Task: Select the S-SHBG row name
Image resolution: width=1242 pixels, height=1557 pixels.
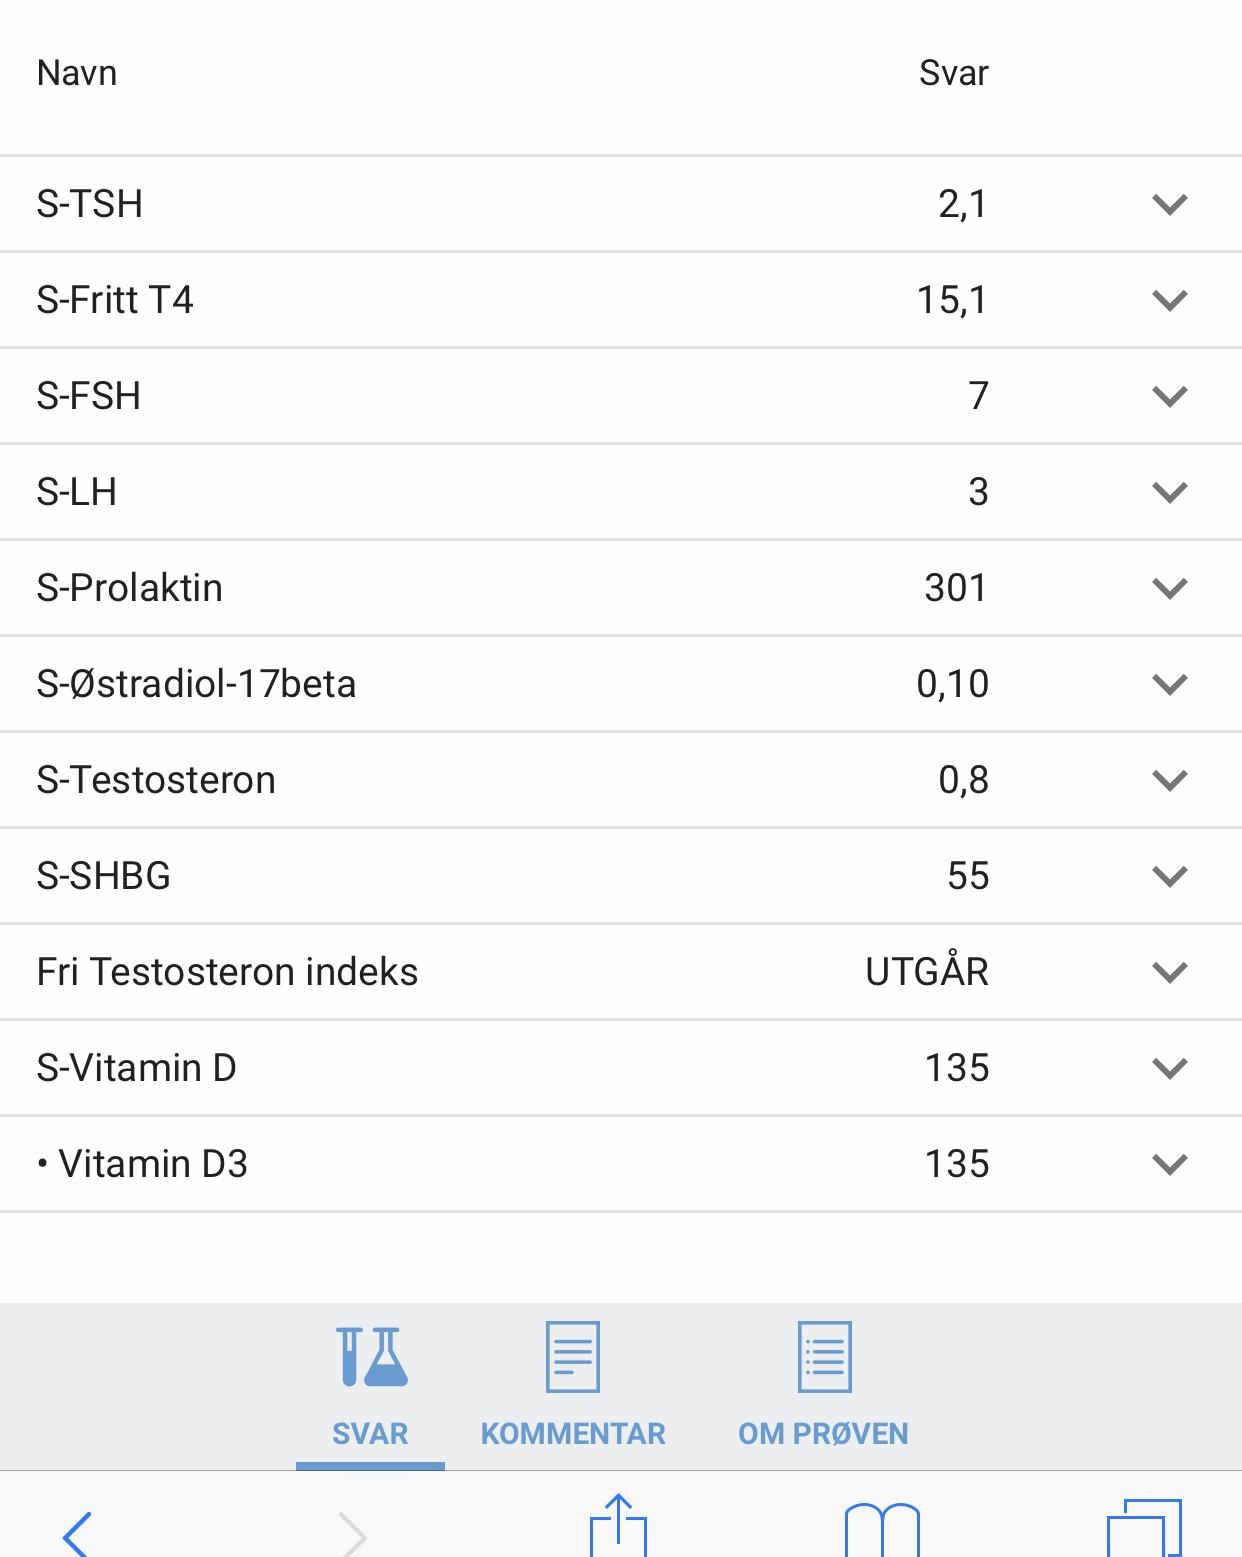Action: tap(104, 876)
